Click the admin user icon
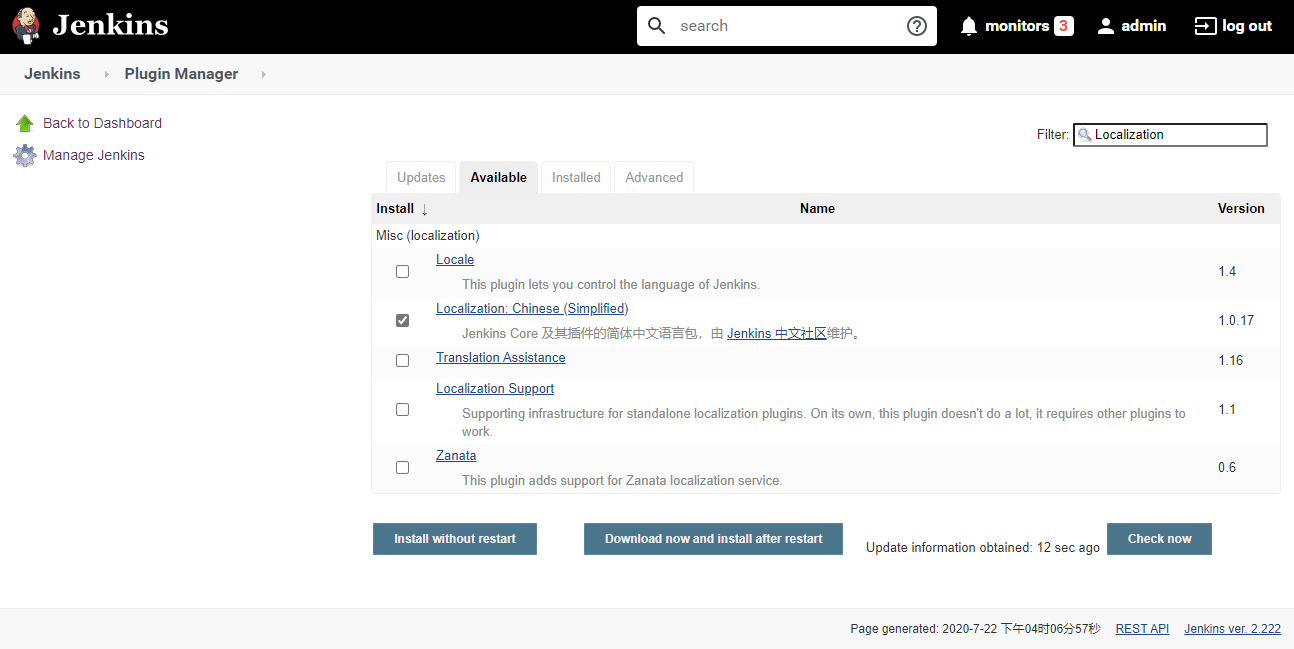The width and height of the screenshot is (1294, 649). click(1105, 26)
